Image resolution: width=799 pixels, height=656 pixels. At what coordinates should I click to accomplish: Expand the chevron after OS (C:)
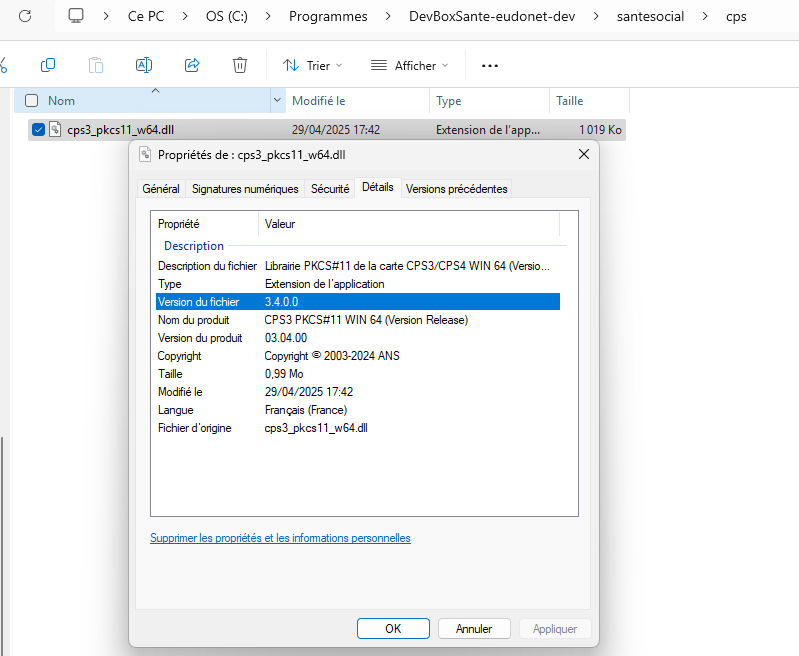point(268,16)
